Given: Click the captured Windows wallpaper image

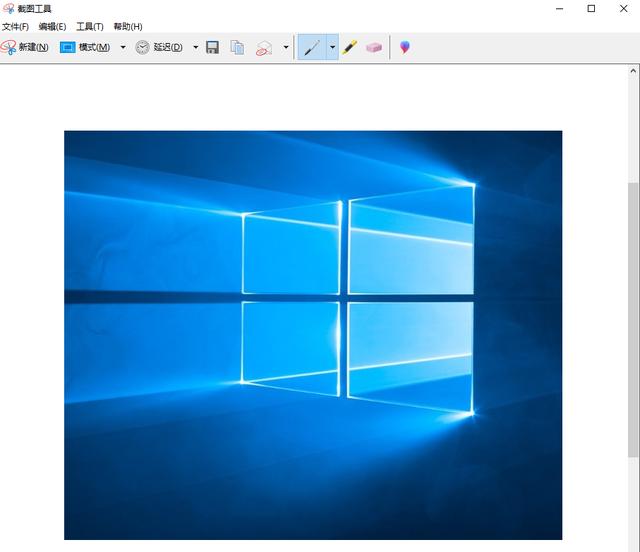Looking at the screenshot, I should tap(313, 335).
